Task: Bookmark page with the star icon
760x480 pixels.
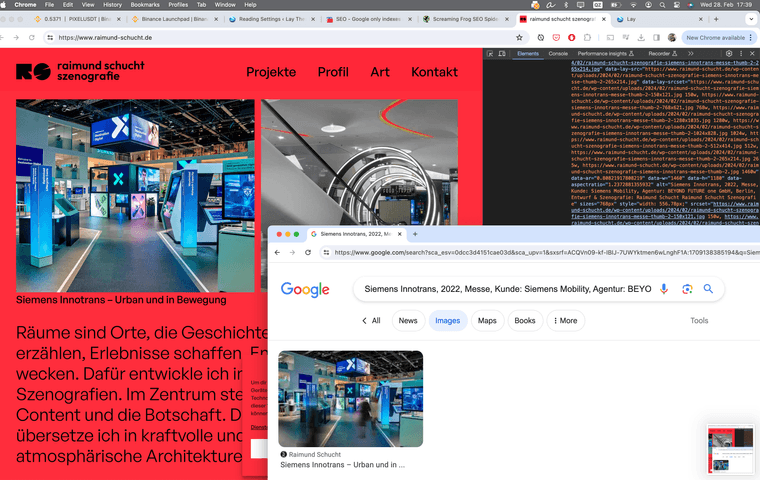Action: pyautogui.click(x=518, y=37)
